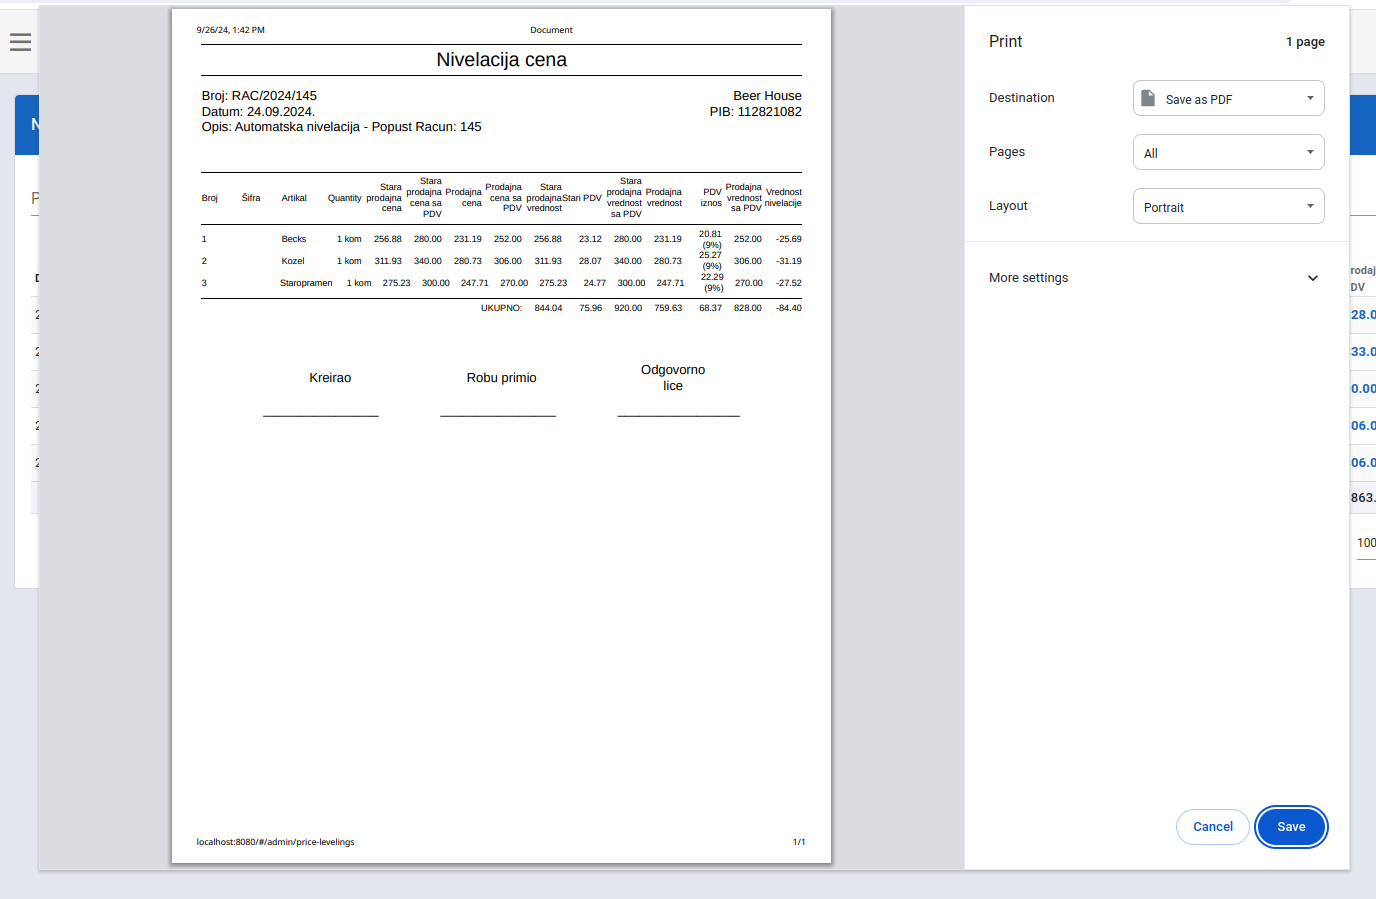This screenshot has height=899, width=1376.
Task: Click the Kozel article row name
Action: (x=293, y=261)
